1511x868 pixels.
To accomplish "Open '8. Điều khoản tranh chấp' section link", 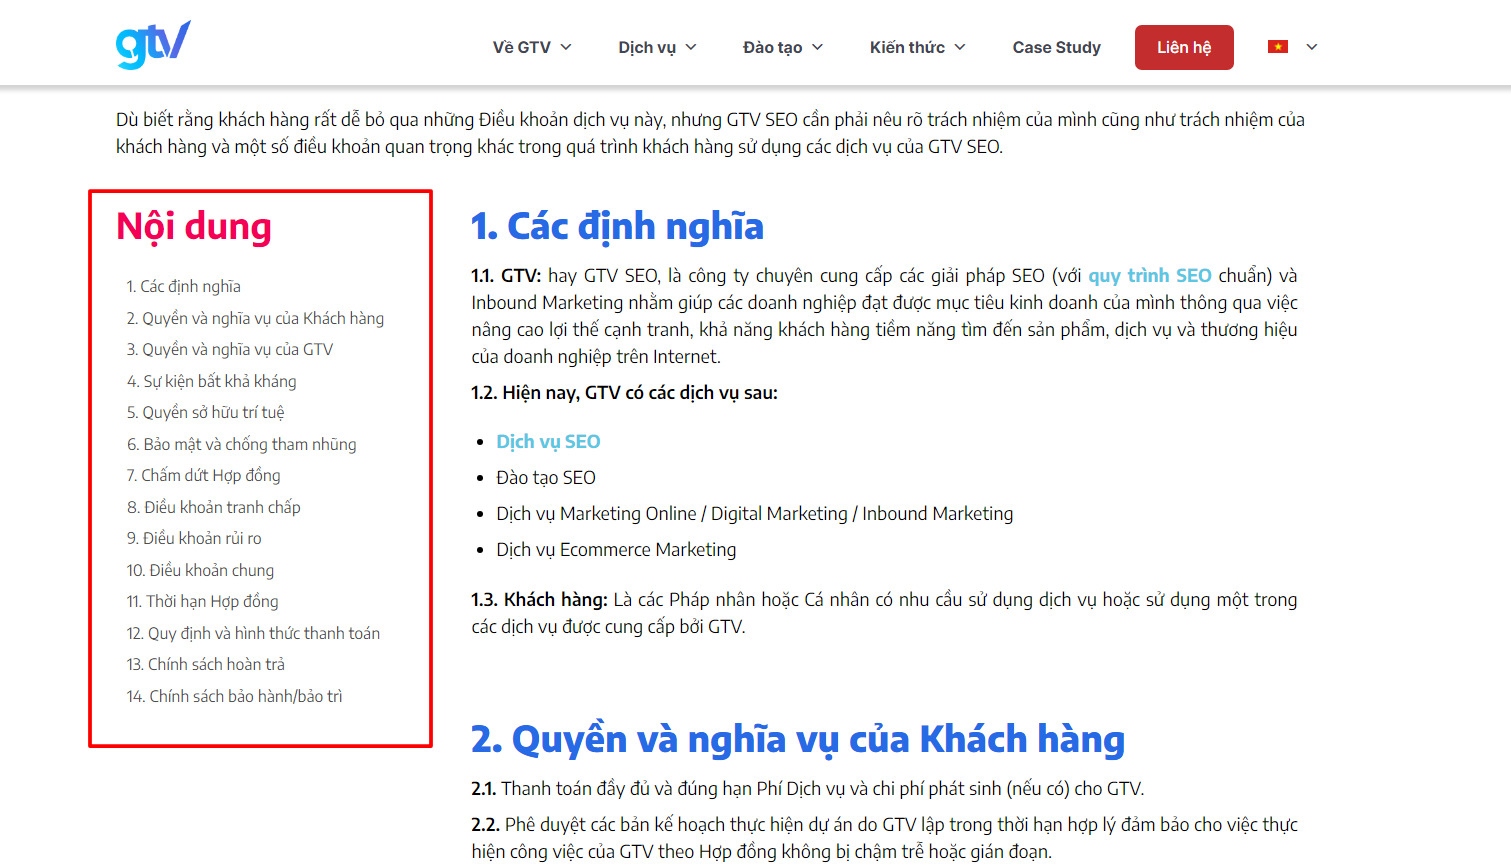I will click(x=214, y=506).
